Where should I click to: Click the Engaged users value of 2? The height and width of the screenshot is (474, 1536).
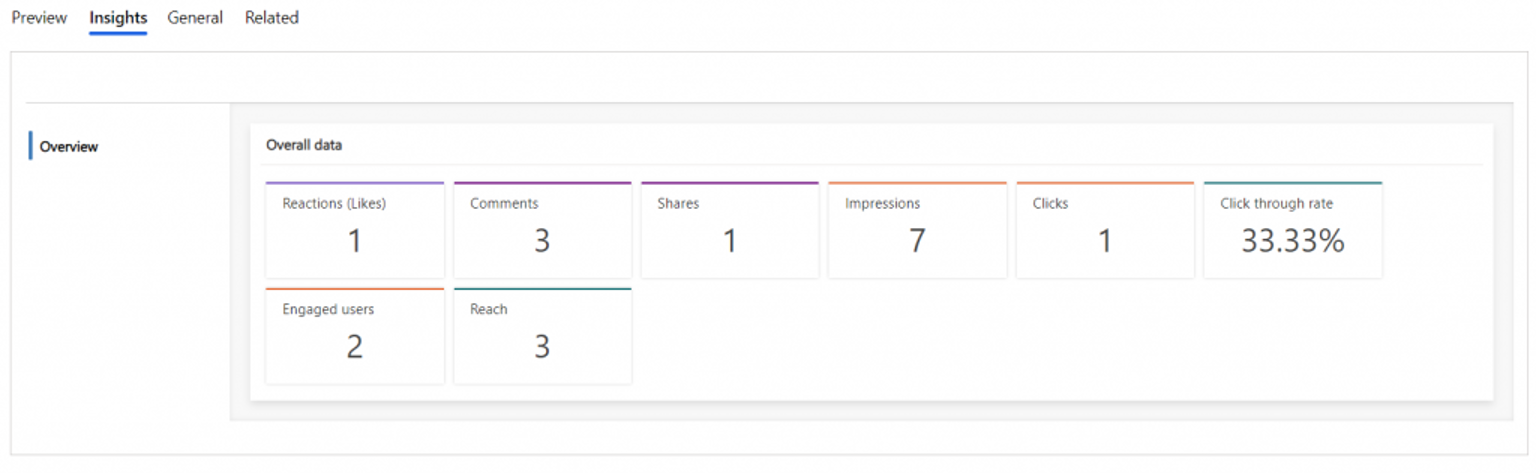354,347
